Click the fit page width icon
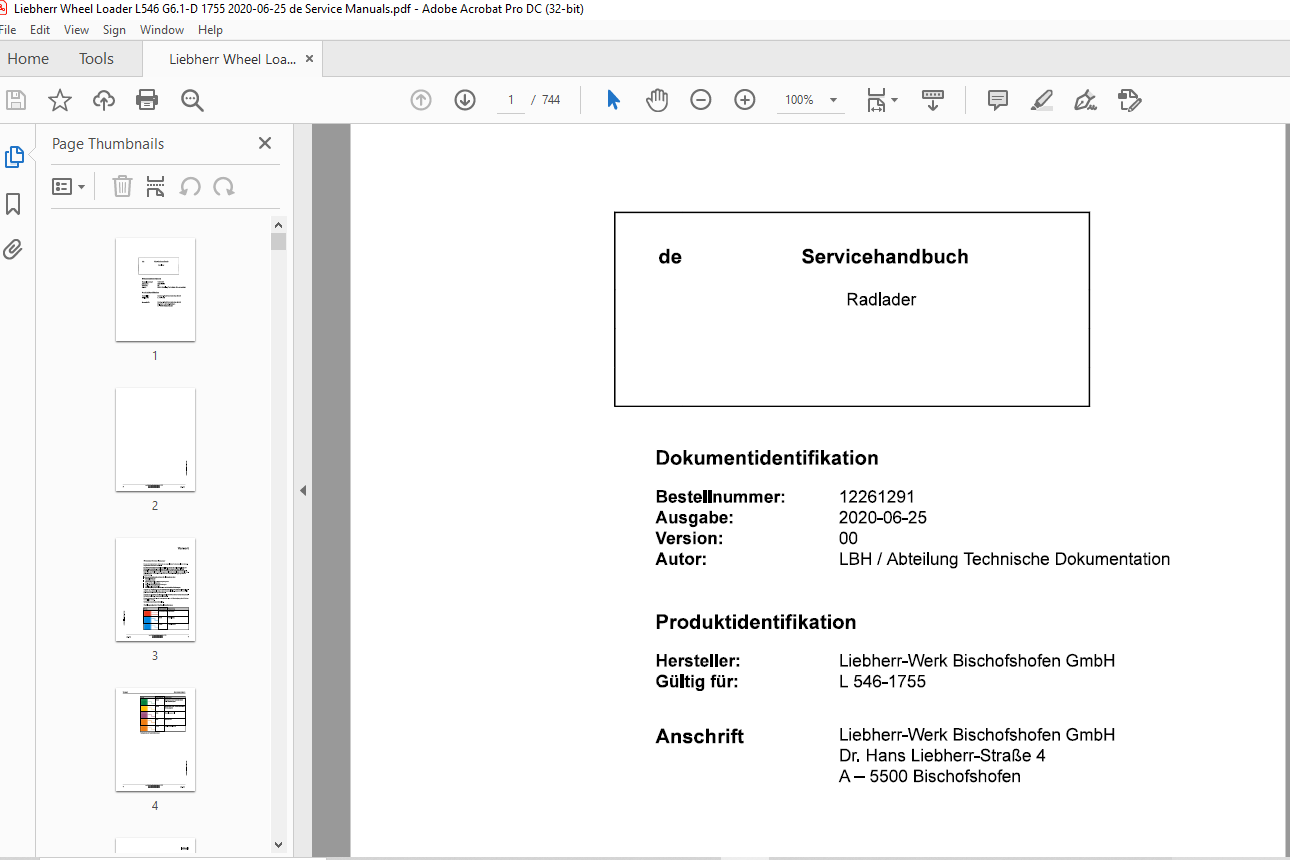 [876, 100]
